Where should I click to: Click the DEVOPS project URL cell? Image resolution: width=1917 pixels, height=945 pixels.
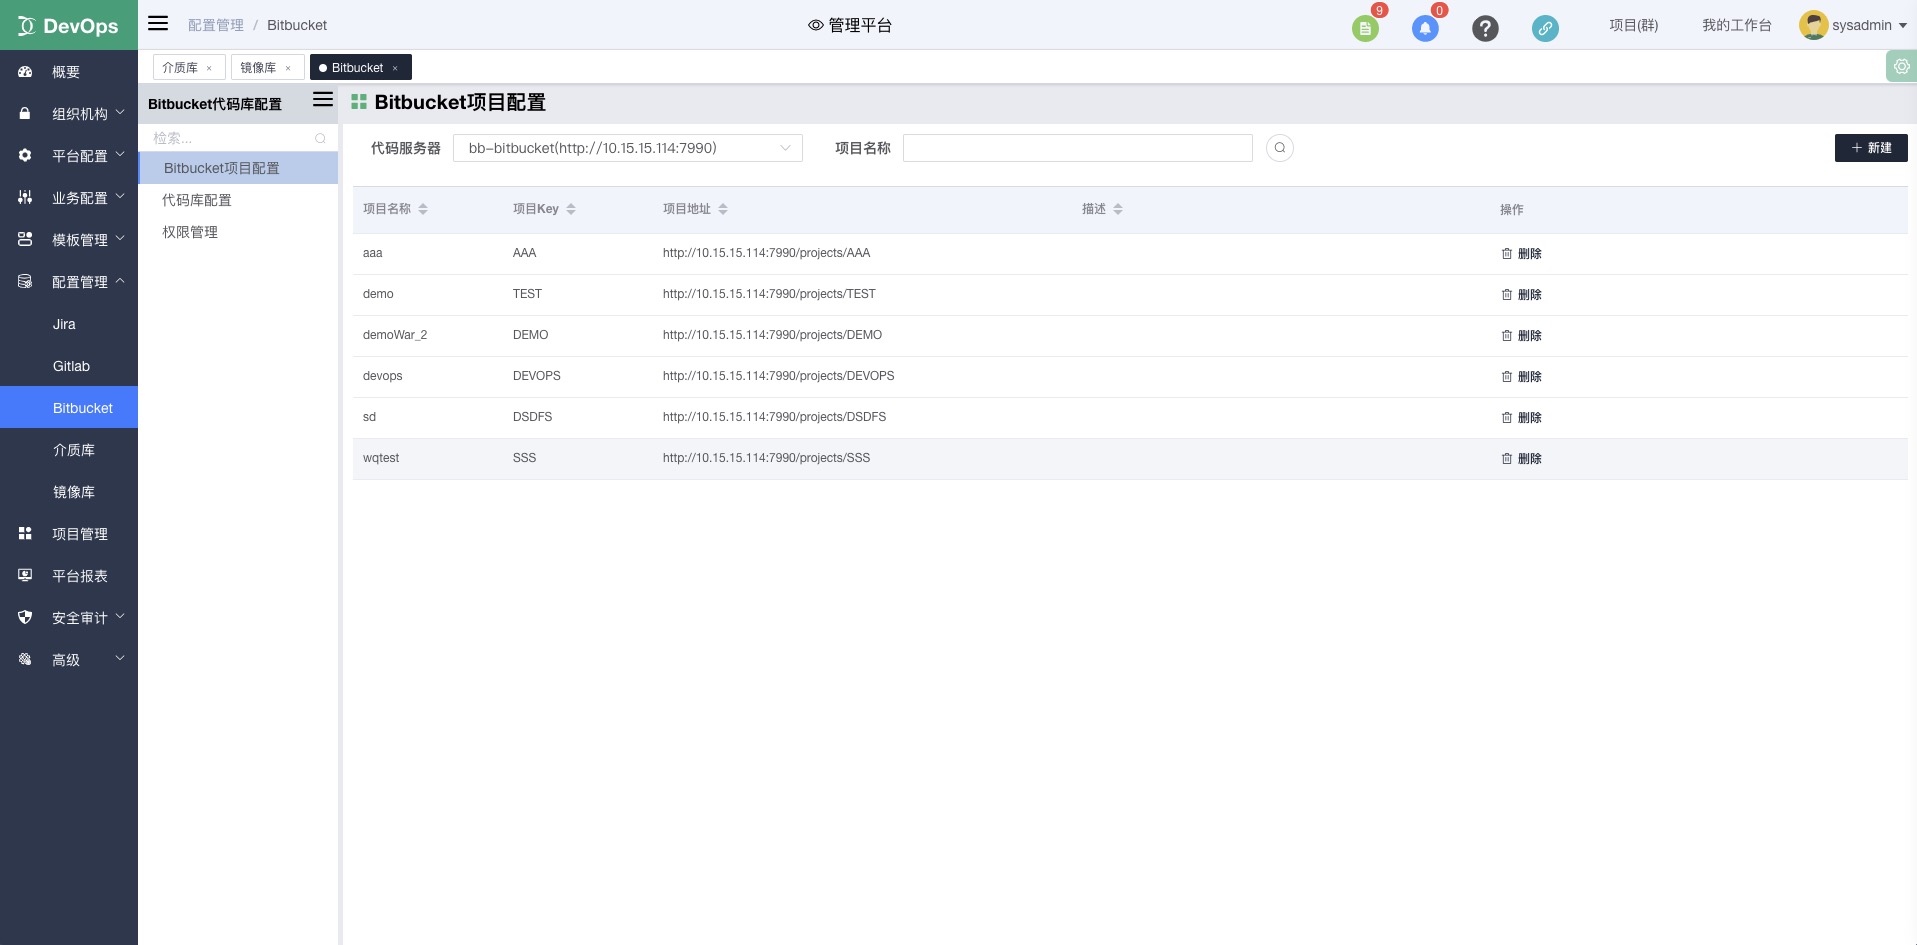point(778,376)
